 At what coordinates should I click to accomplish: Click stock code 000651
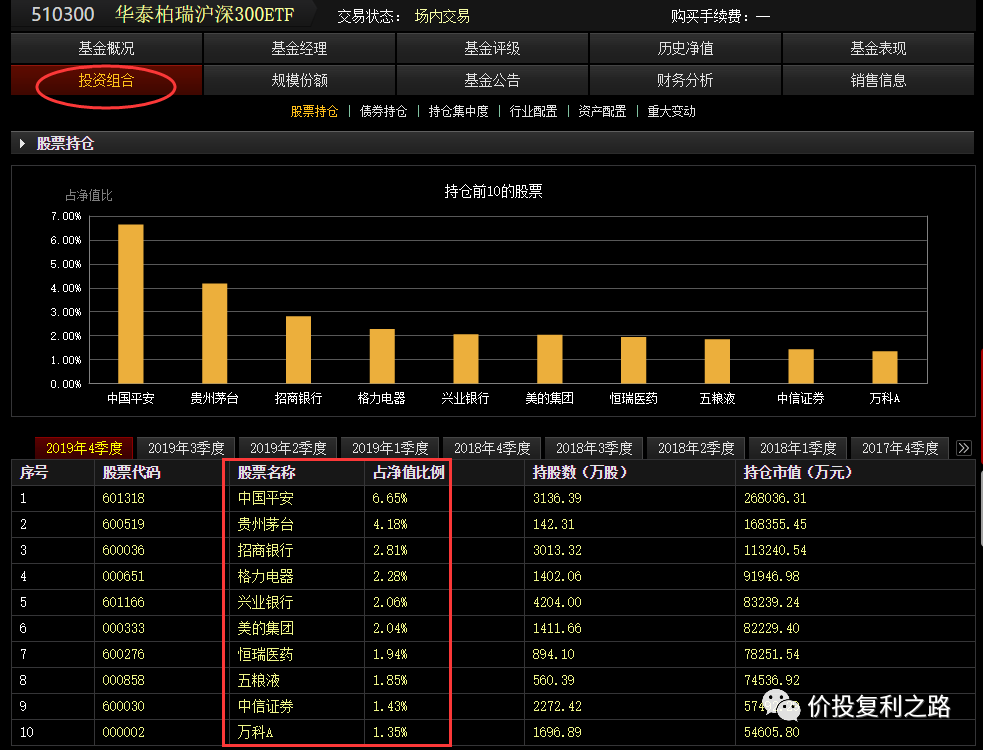click(x=124, y=576)
